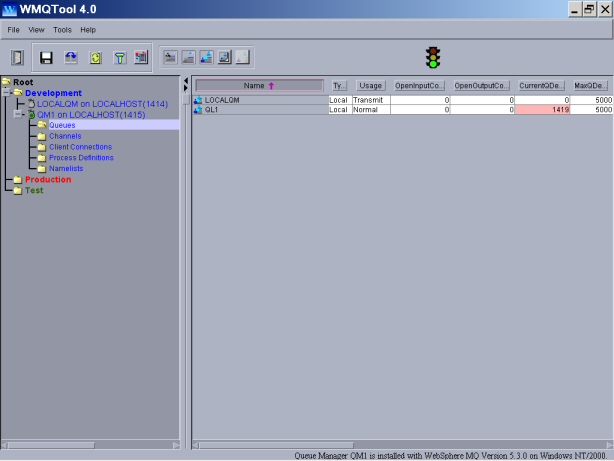Viewport: 614px width, 461px height.
Task: Select the Root tree node
Action: [x=23, y=82]
